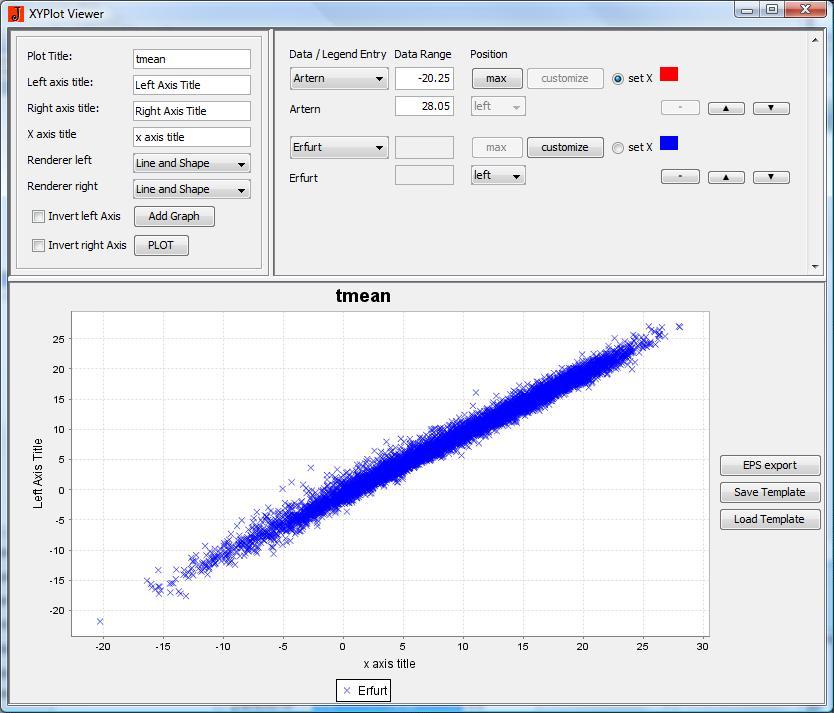This screenshot has height=713, width=834.
Task: Enable Invert right Axis
Action: pos(37,244)
